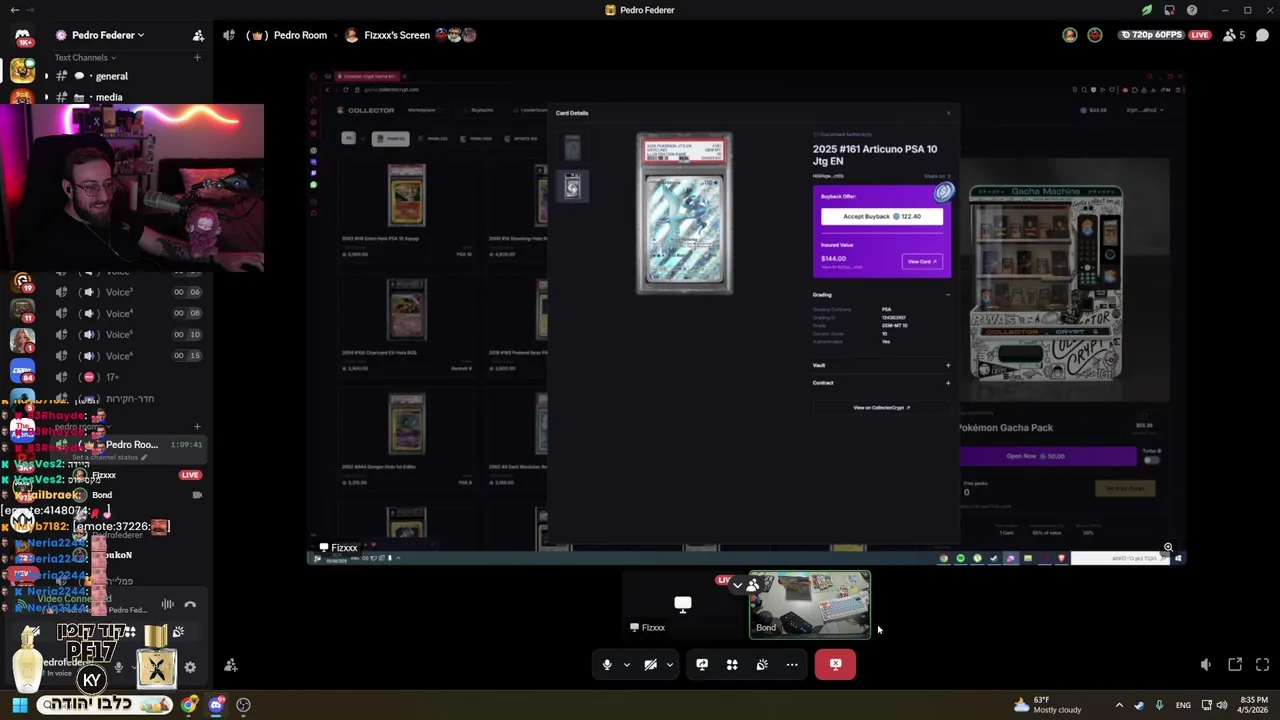The width and height of the screenshot is (1280, 720).
Task: Collapse participant thumbnails with chevron
Action: click(738, 585)
